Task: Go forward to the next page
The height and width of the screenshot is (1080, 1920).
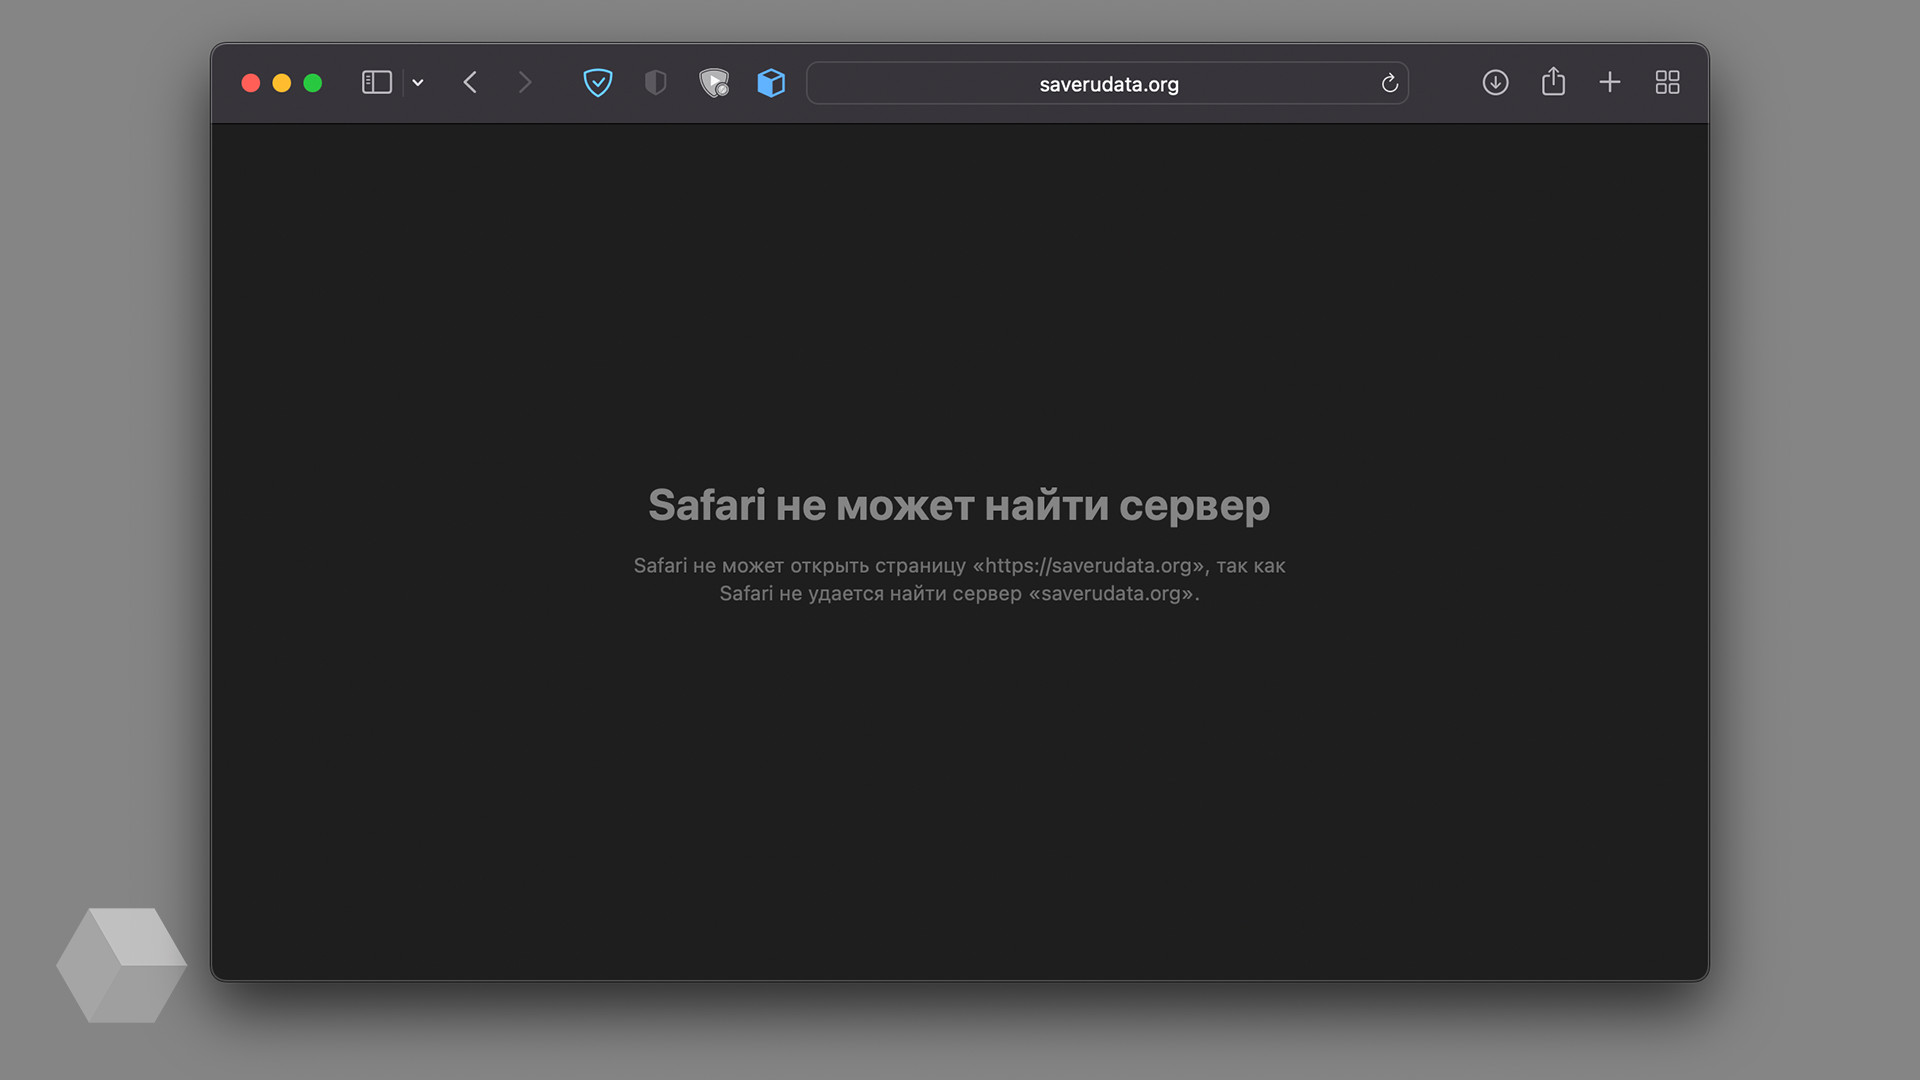Action: point(525,83)
